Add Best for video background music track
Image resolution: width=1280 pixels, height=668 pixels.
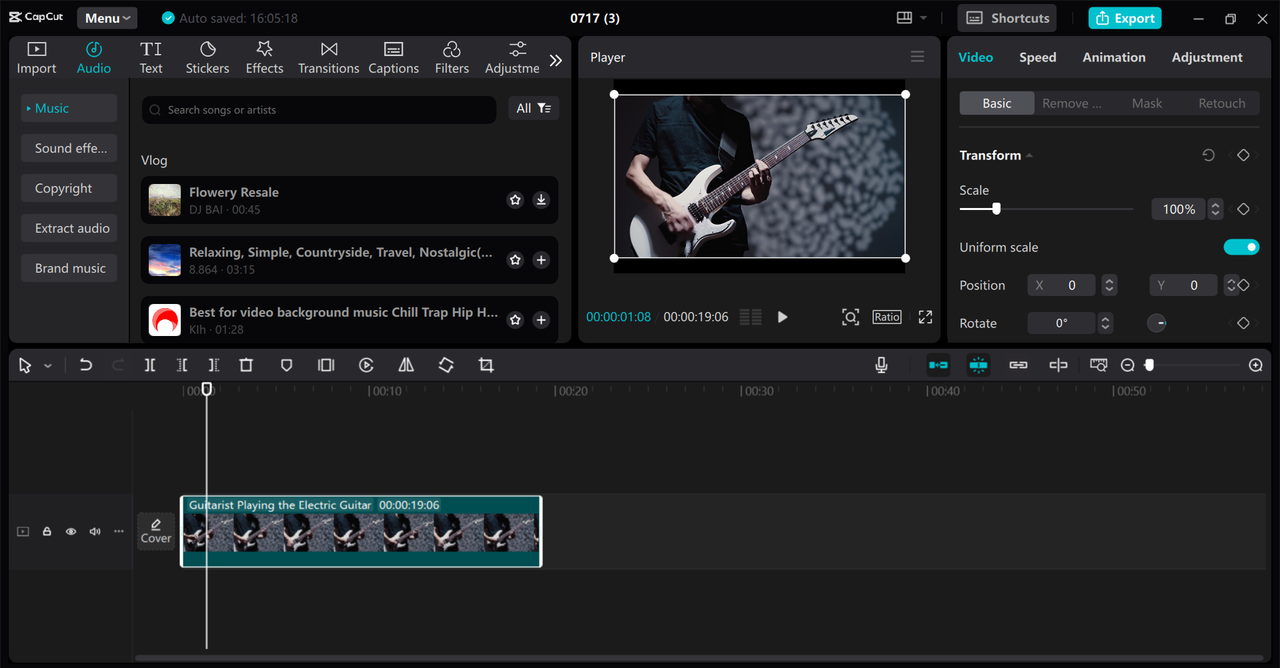coord(541,320)
